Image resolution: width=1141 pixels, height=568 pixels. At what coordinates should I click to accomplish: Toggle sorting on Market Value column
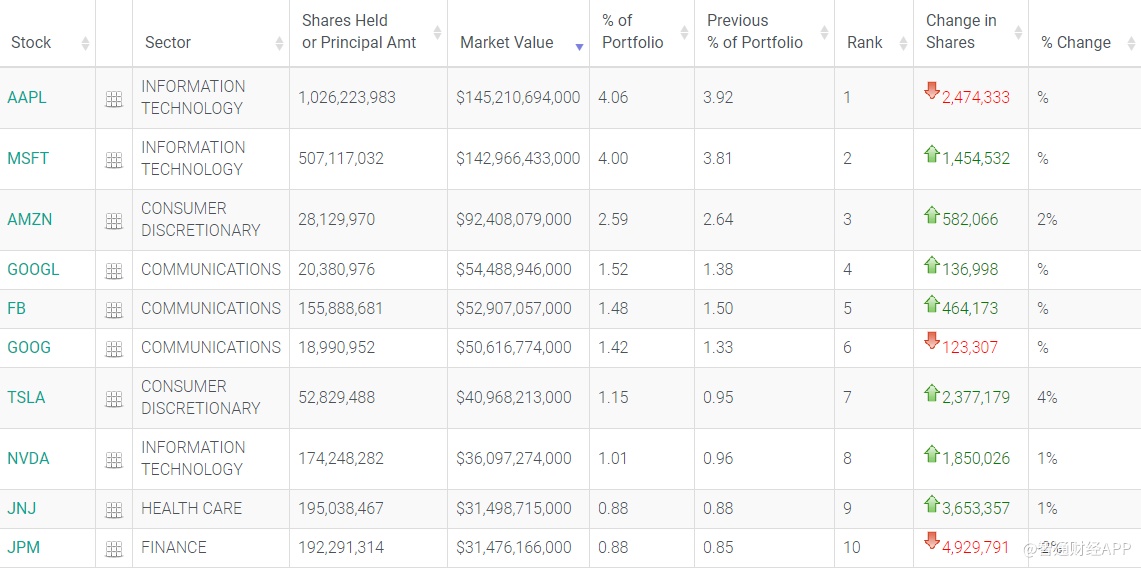click(506, 43)
